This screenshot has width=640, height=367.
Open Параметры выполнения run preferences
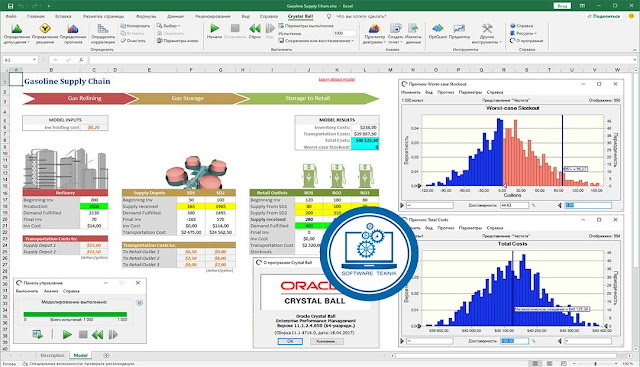tap(306, 26)
